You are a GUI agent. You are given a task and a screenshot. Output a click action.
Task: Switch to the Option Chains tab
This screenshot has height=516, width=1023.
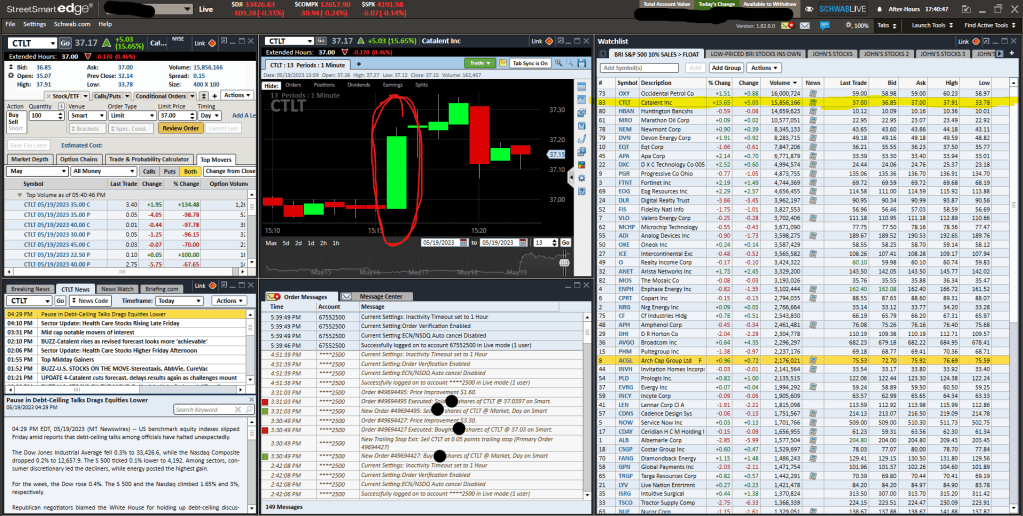78,159
